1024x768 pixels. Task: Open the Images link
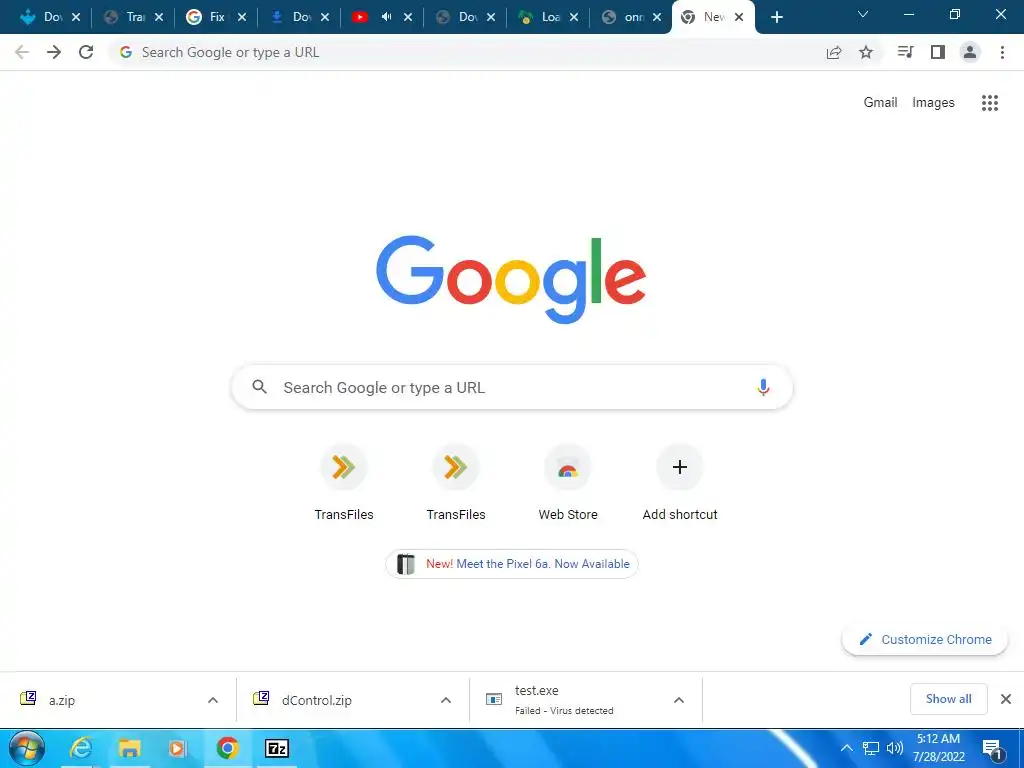pyautogui.click(x=933, y=103)
